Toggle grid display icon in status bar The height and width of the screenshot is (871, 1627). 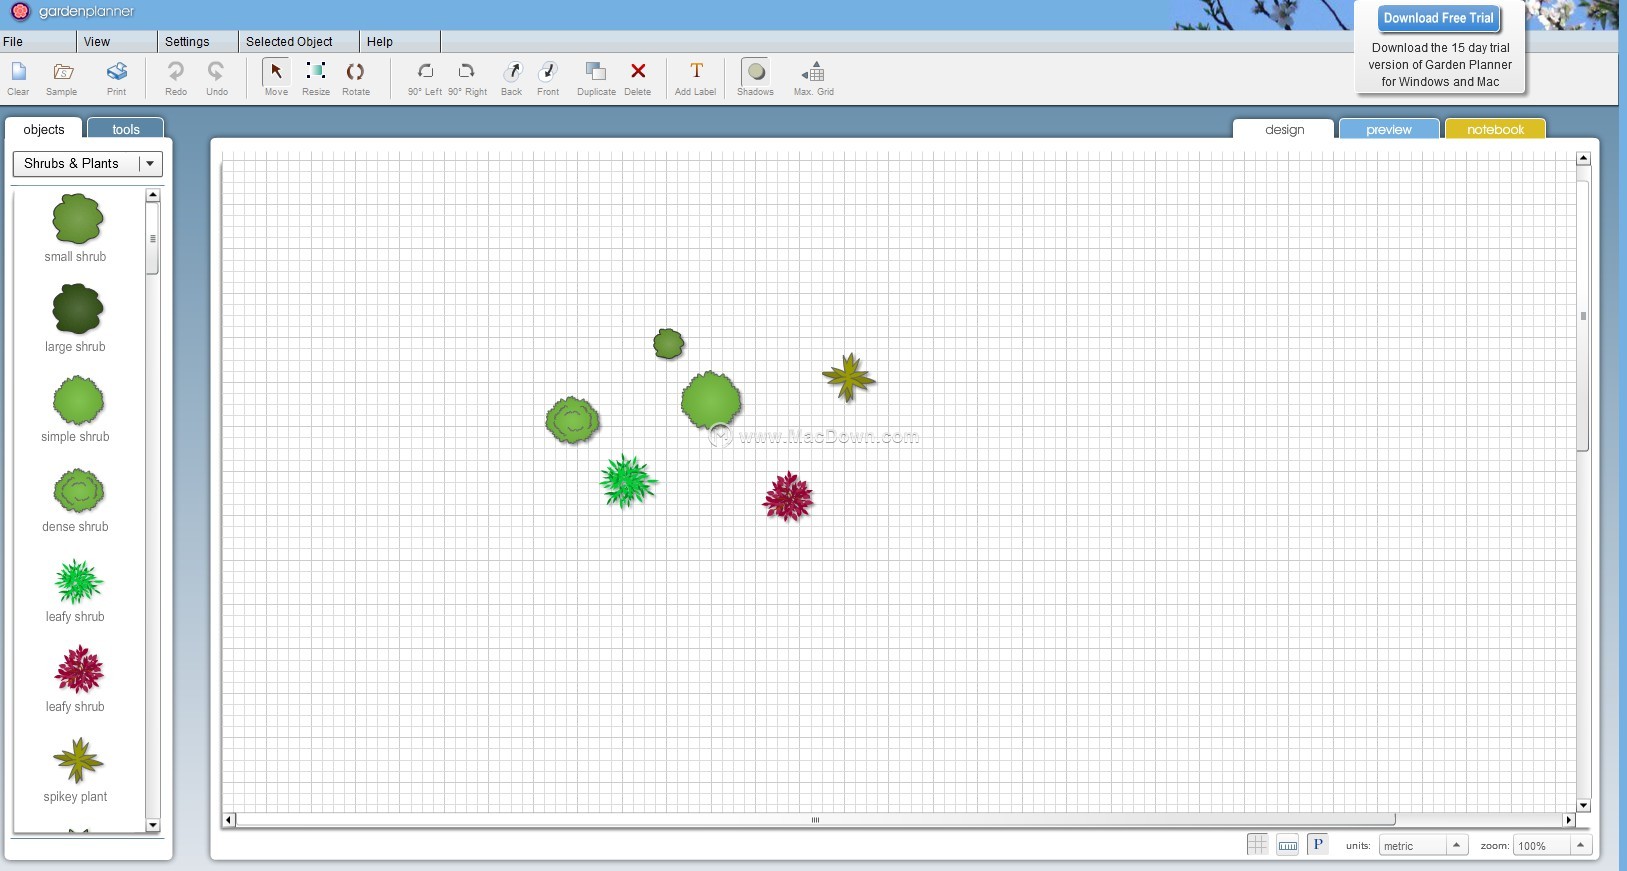pyautogui.click(x=1257, y=845)
